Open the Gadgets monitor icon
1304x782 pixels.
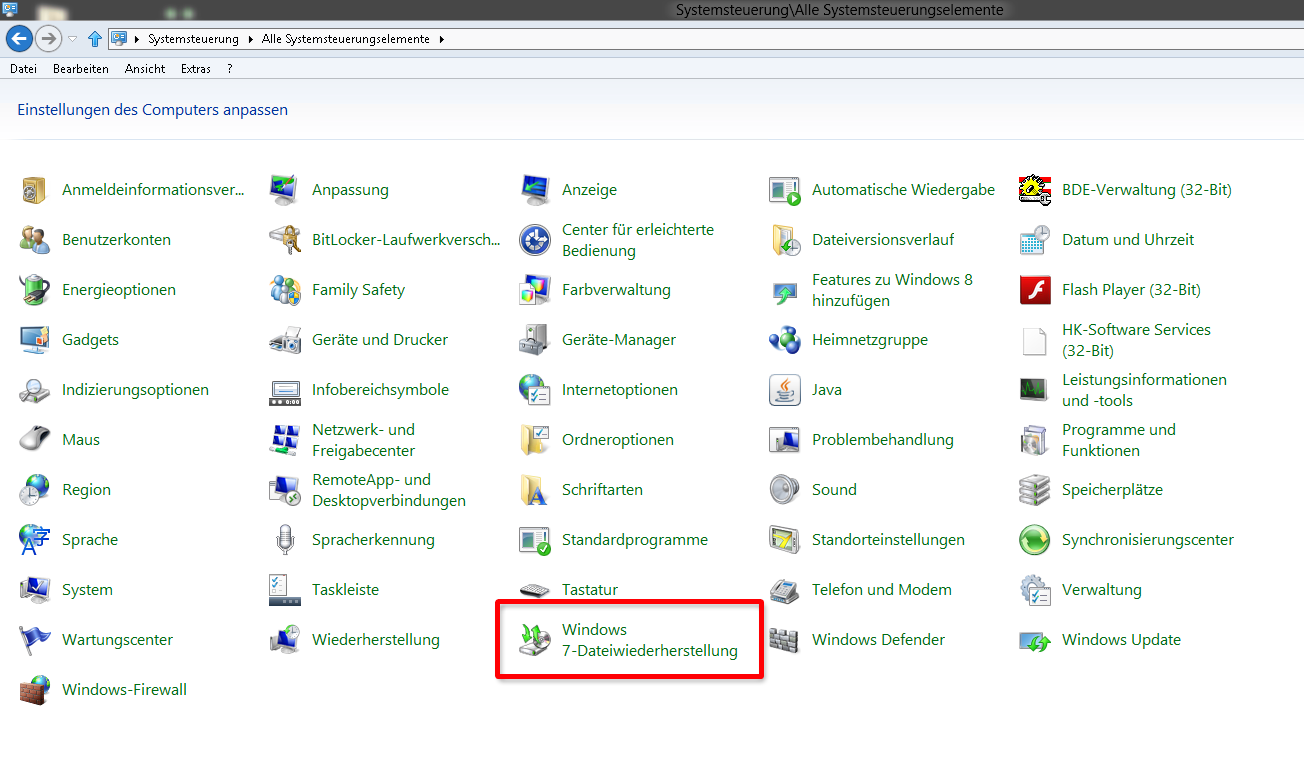click(35, 340)
